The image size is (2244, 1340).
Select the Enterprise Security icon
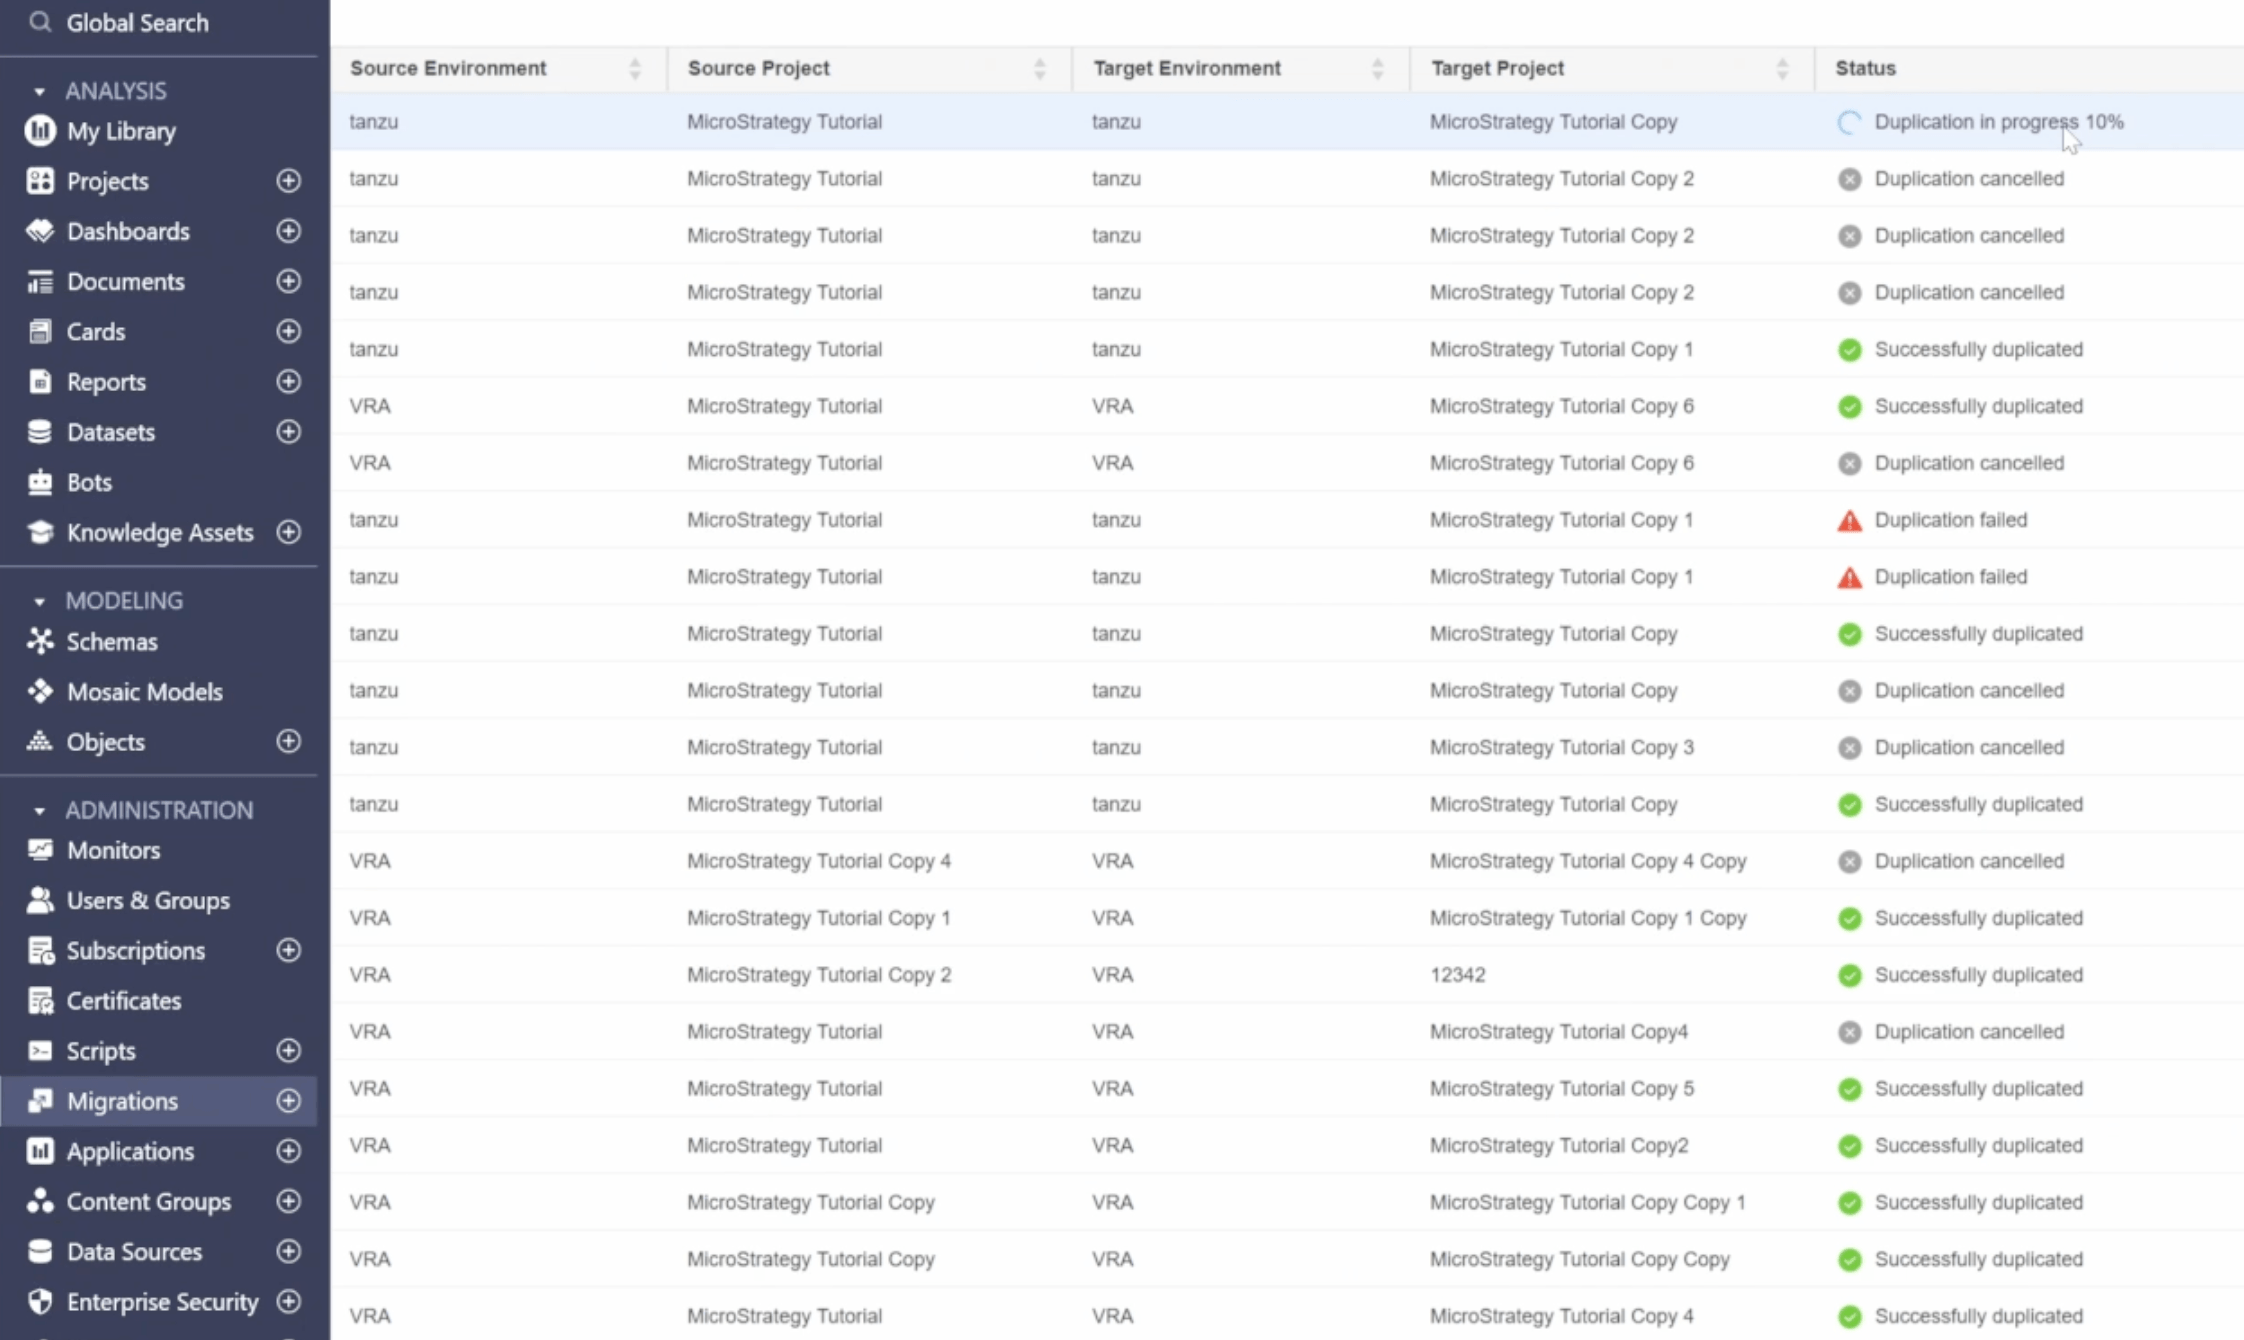40,1302
